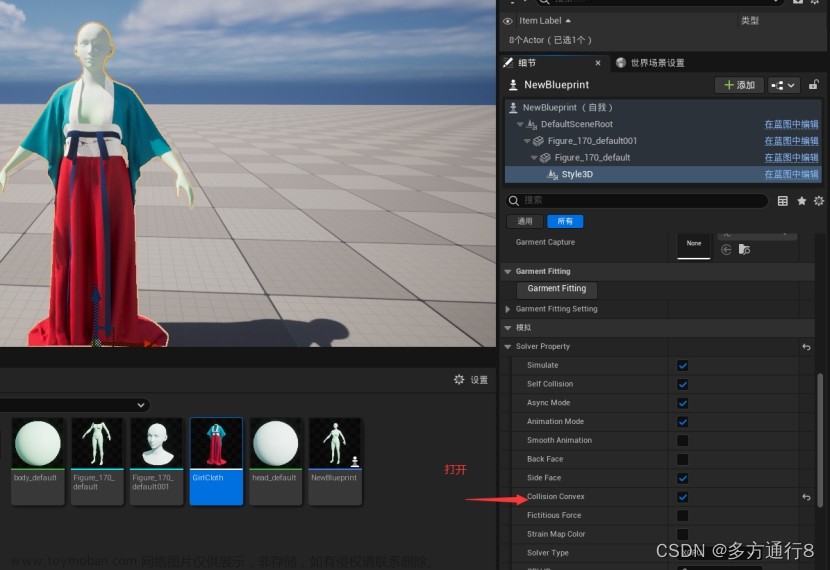Focus the details 搜索 search field
The height and width of the screenshot is (570, 830).
pos(637,201)
